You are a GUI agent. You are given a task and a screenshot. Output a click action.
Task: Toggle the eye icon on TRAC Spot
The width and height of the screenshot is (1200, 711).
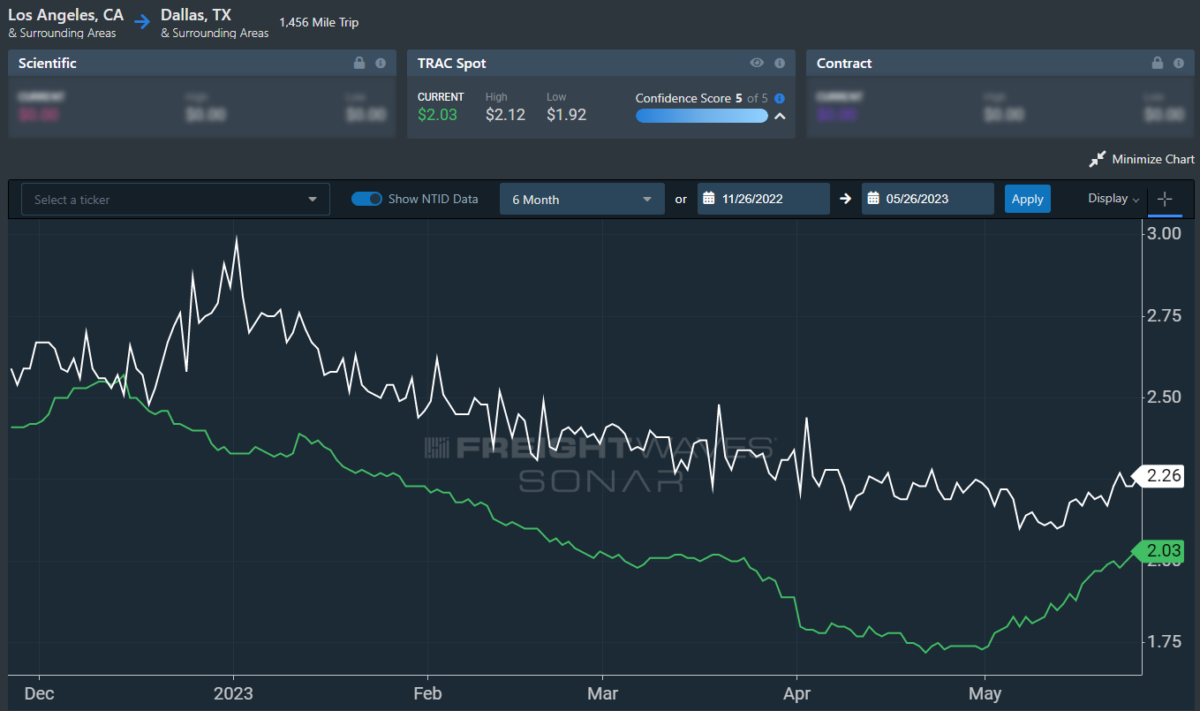(757, 63)
